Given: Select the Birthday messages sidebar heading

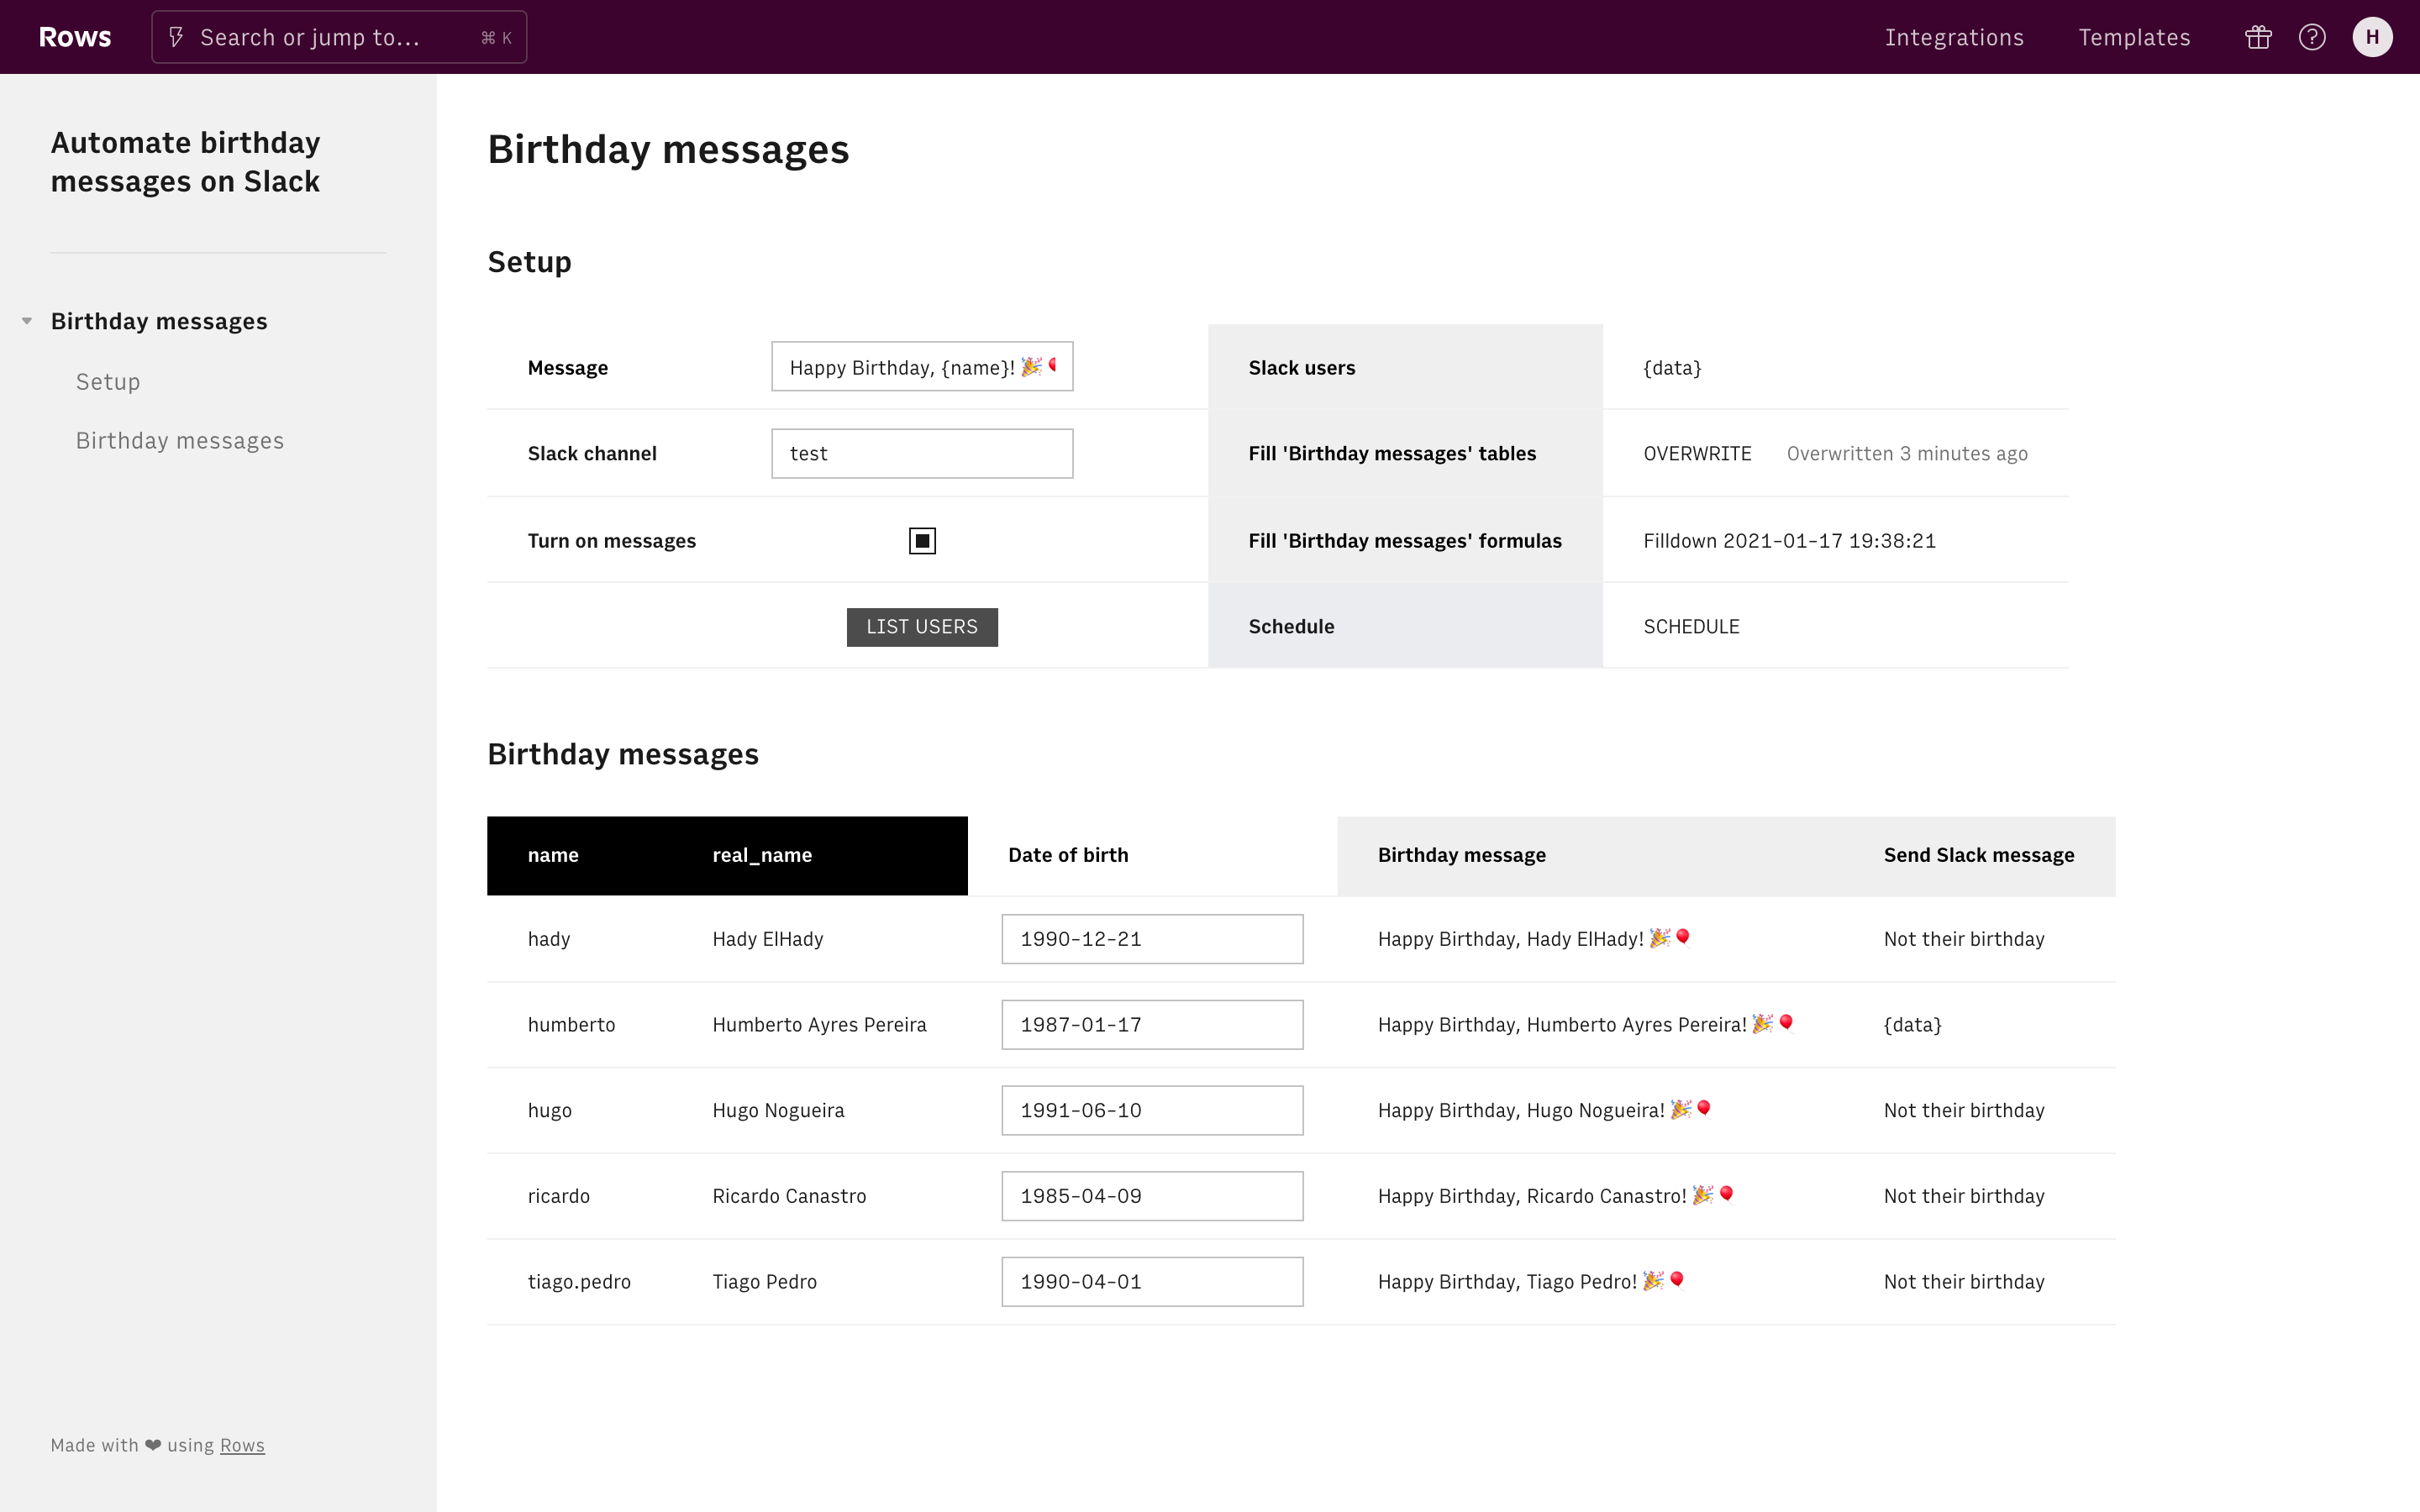Looking at the screenshot, I should click(x=159, y=321).
